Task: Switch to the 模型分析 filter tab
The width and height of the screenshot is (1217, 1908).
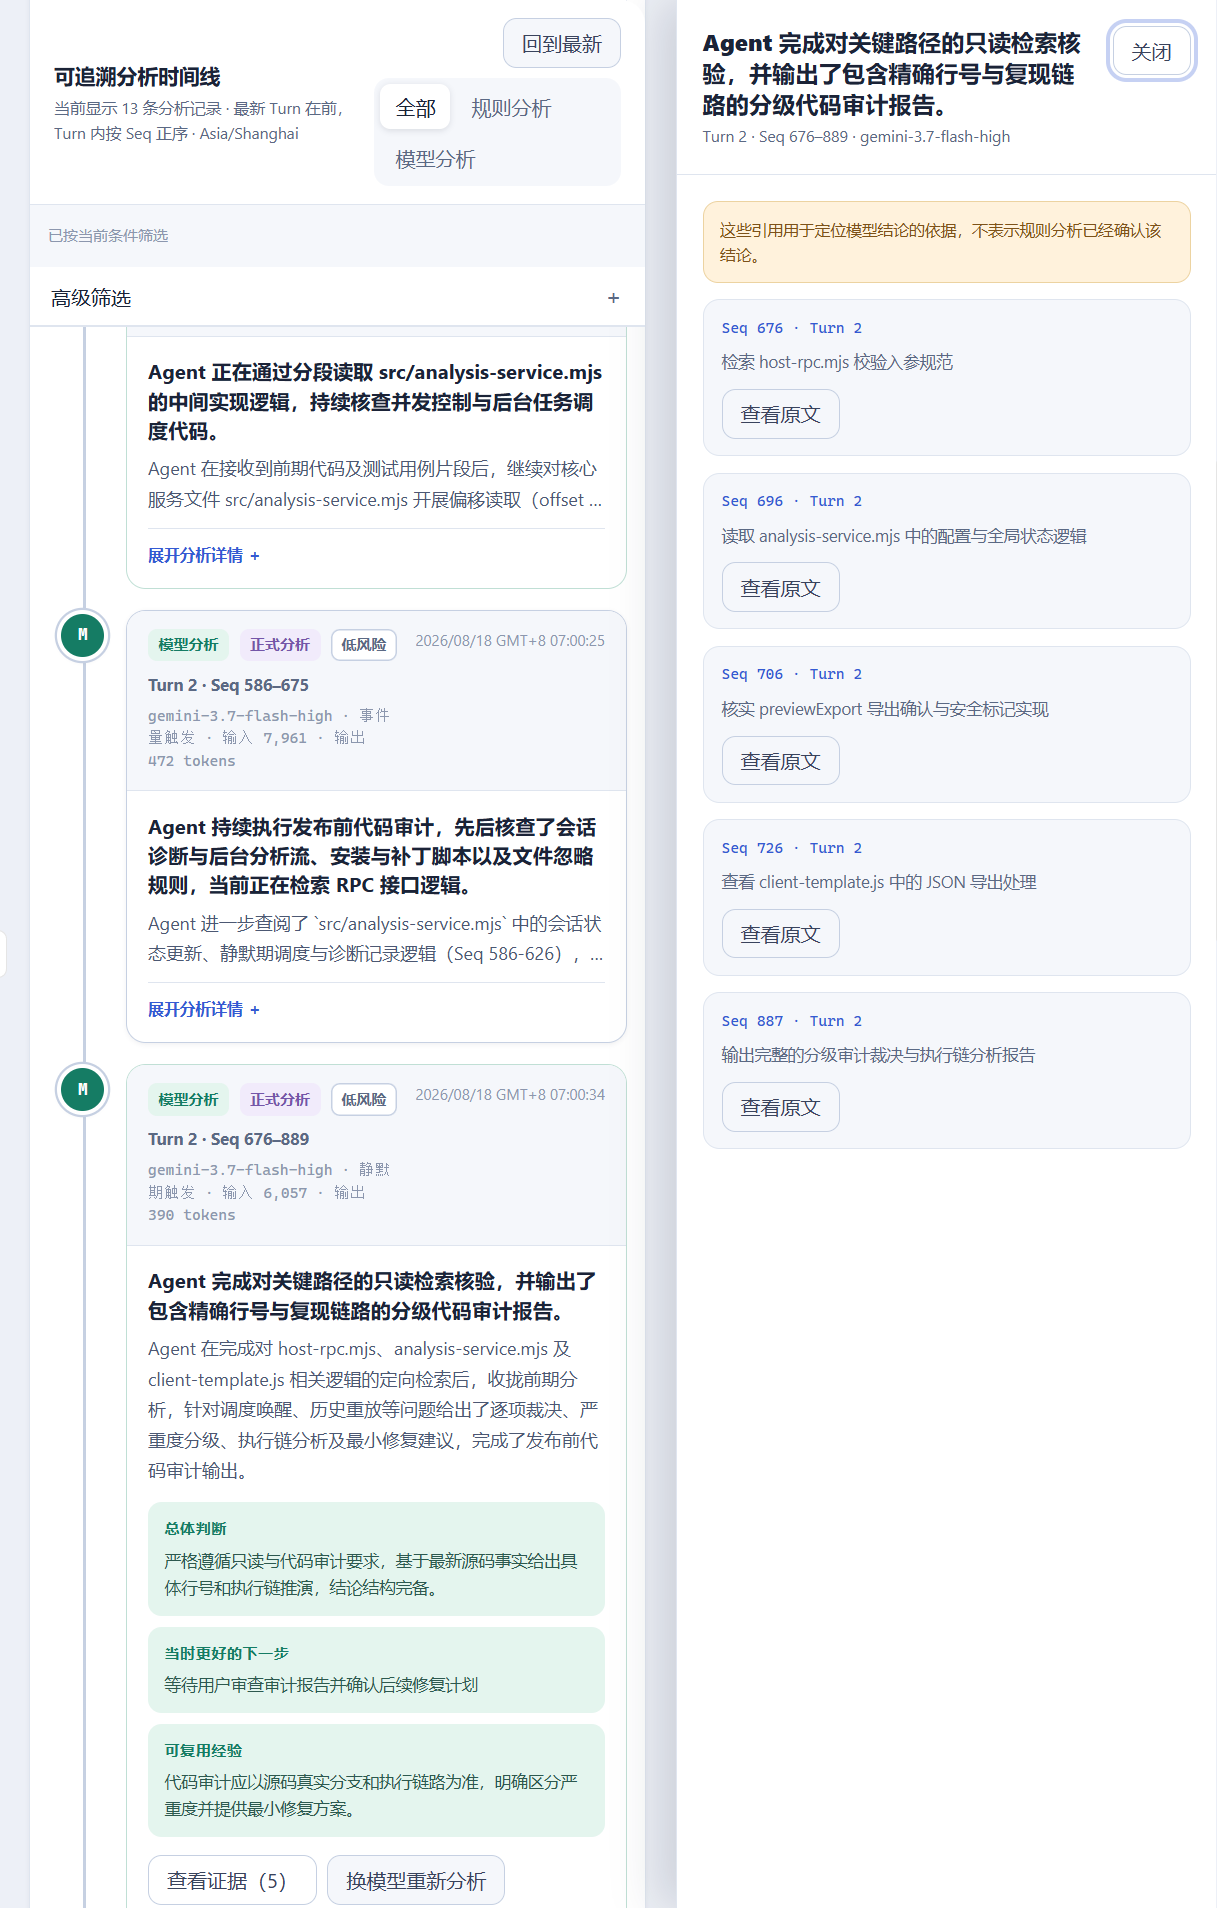Action: point(435,160)
